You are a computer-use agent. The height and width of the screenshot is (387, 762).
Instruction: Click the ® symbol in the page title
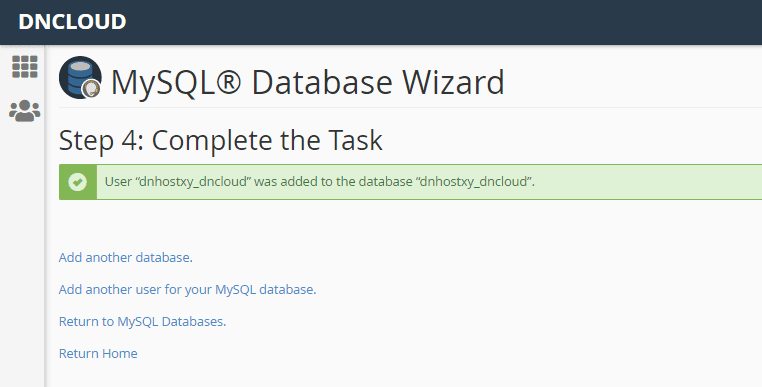(228, 81)
